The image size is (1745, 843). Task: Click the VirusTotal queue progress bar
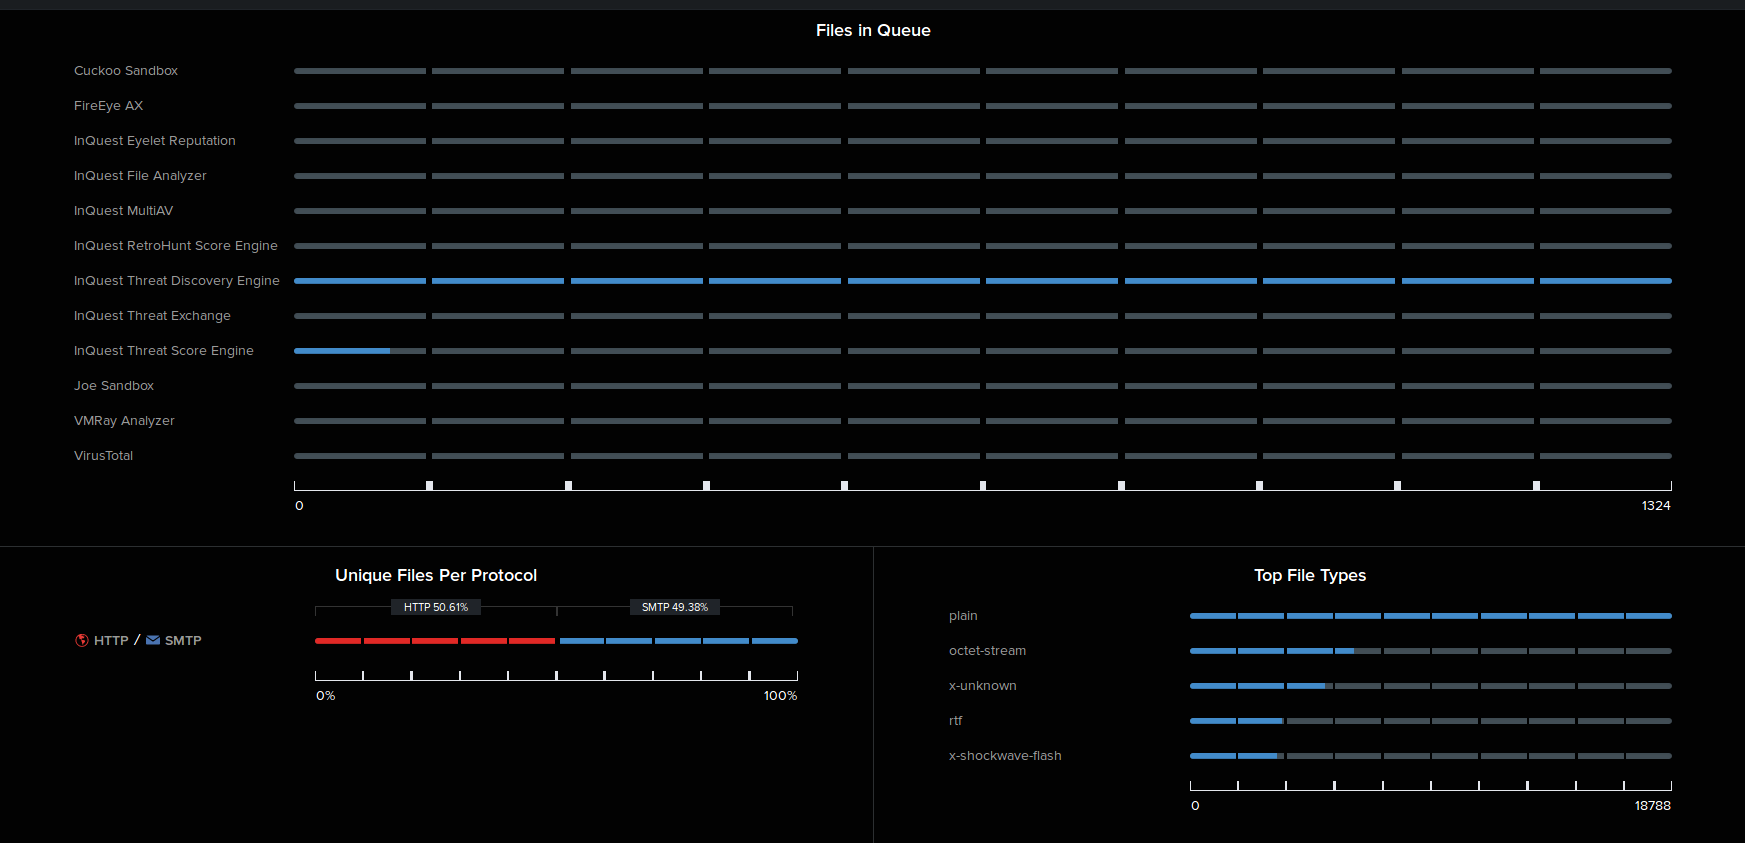983,456
